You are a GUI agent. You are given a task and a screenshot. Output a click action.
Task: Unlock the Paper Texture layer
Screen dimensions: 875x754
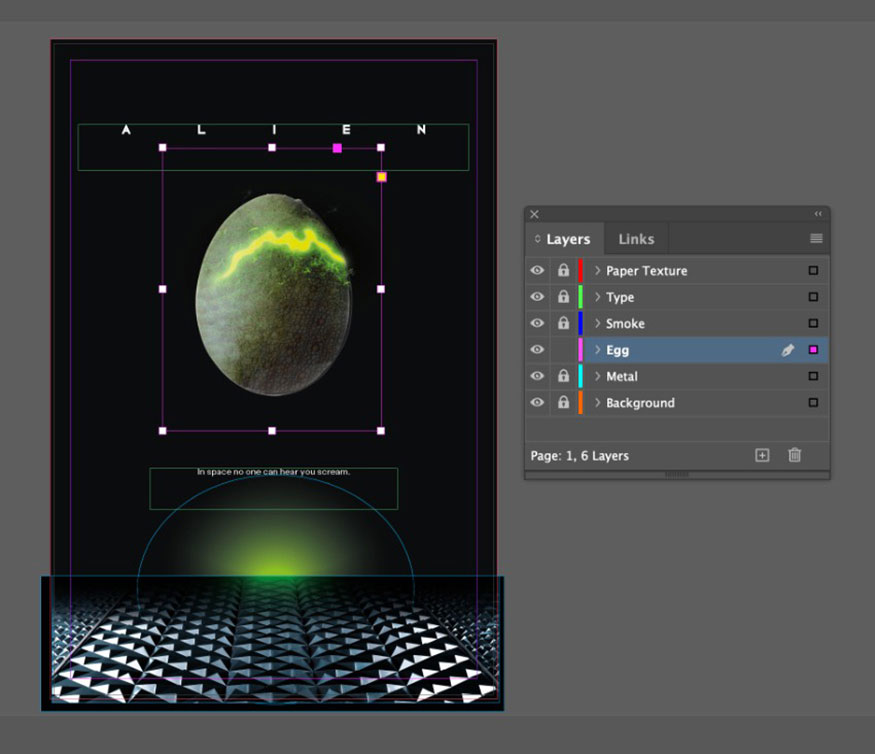(564, 271)
